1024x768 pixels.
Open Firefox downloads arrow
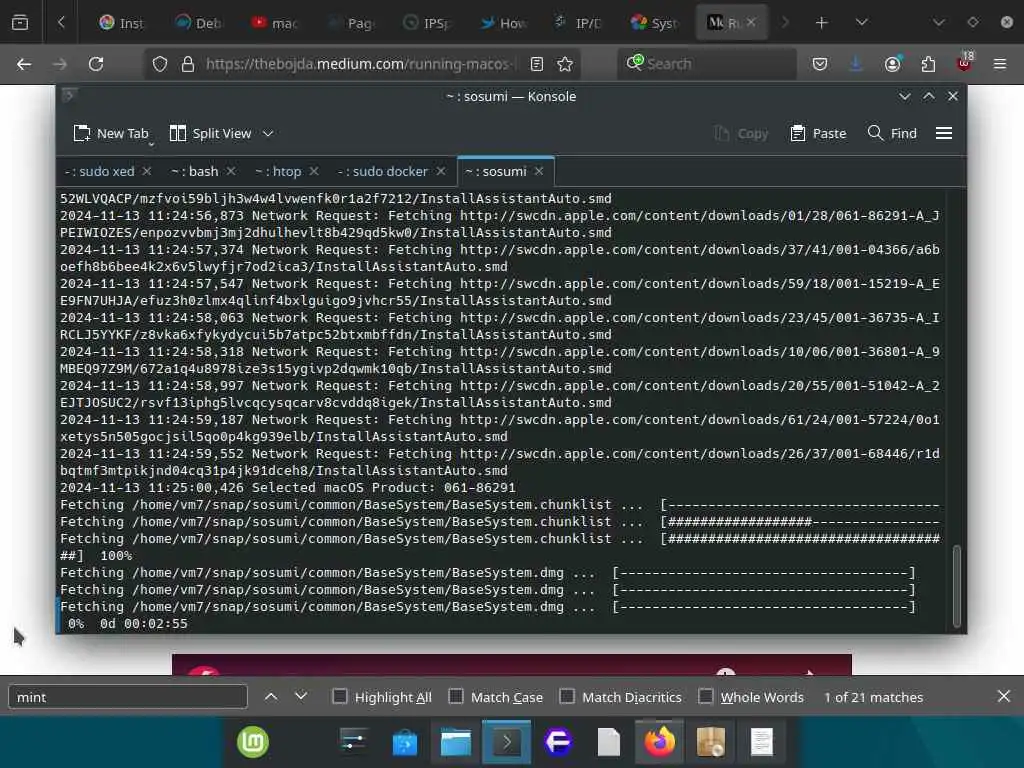point(856,64)
